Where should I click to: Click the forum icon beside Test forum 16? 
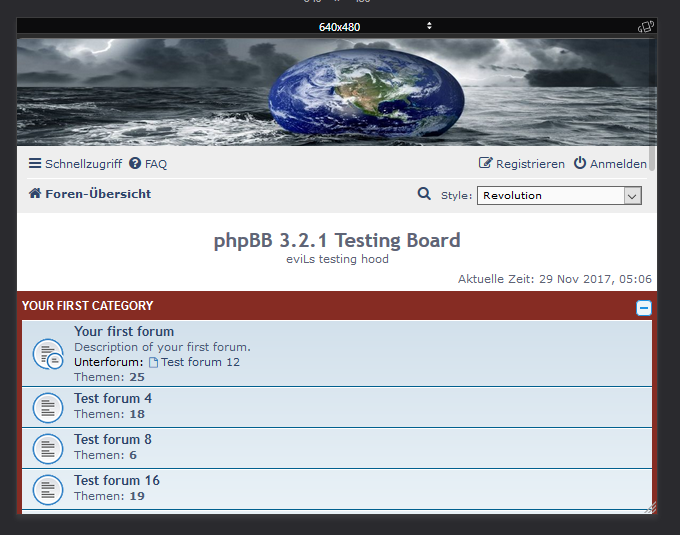point(48,489)
